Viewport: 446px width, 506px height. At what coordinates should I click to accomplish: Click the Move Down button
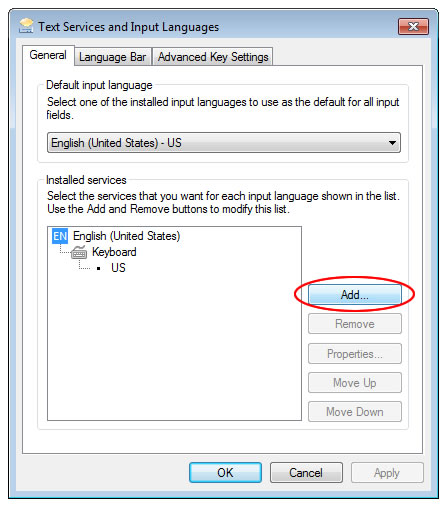click(355, 412)
